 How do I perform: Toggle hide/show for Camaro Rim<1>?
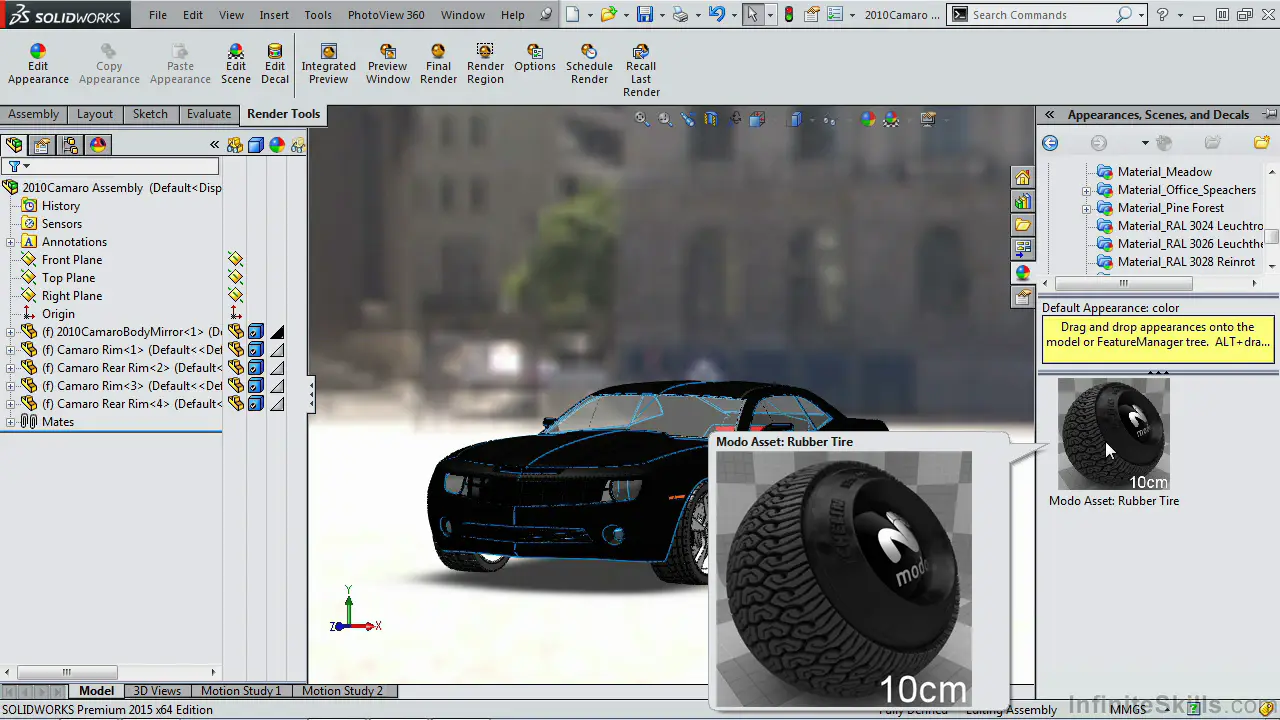click(235, 350)
